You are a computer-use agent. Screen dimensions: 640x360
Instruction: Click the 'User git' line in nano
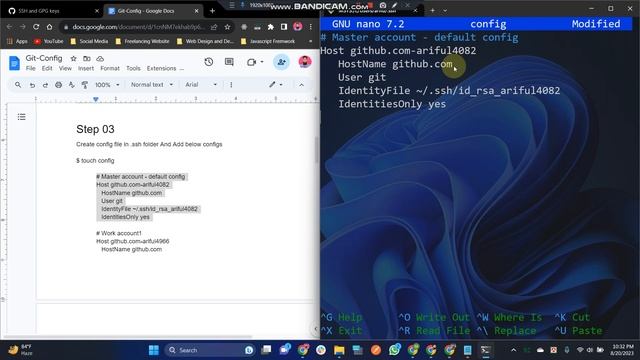[x=362, y=77]
